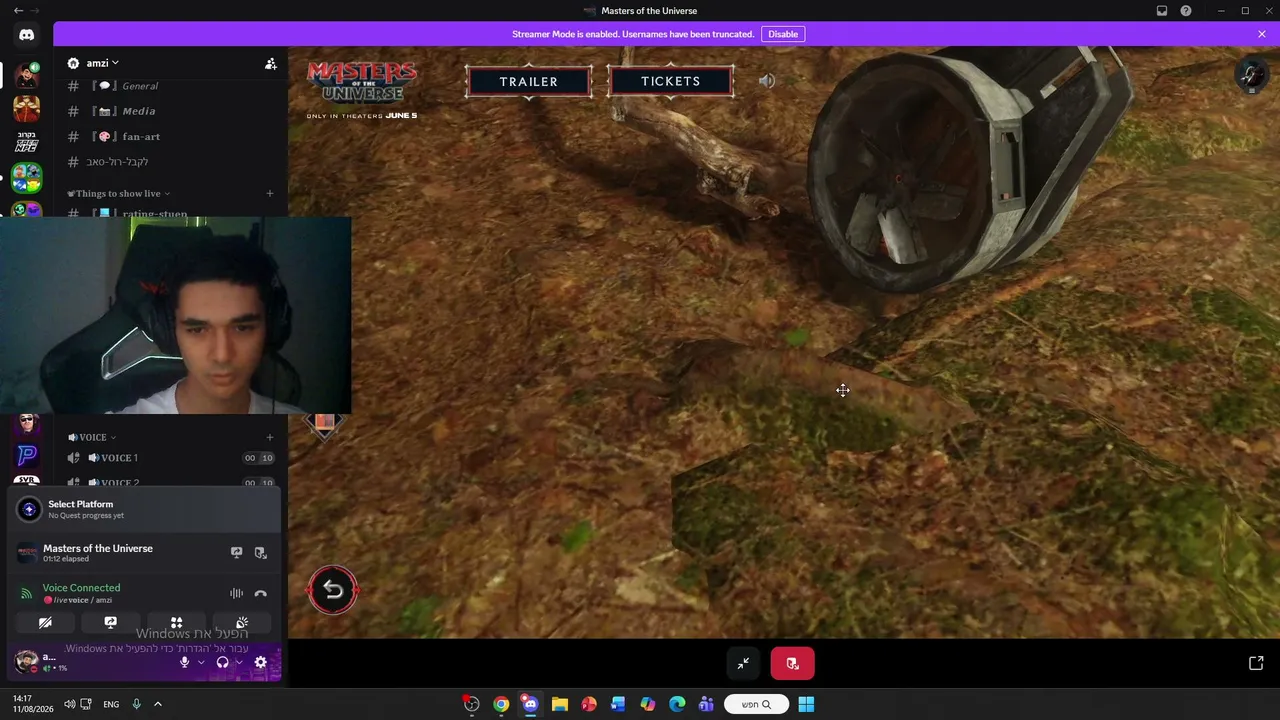Open user avatar profile in user panel
The image size is (1280, 720).
point(27,661)
